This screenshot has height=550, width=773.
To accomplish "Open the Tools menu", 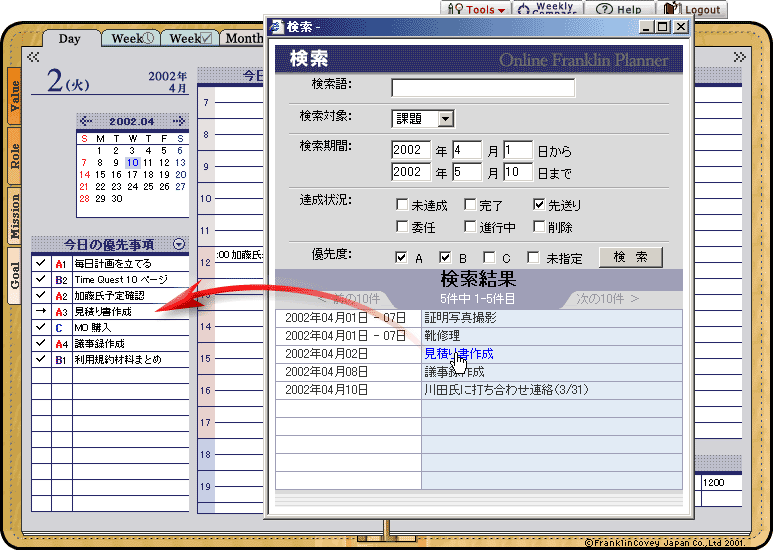I will pos(476,9).
